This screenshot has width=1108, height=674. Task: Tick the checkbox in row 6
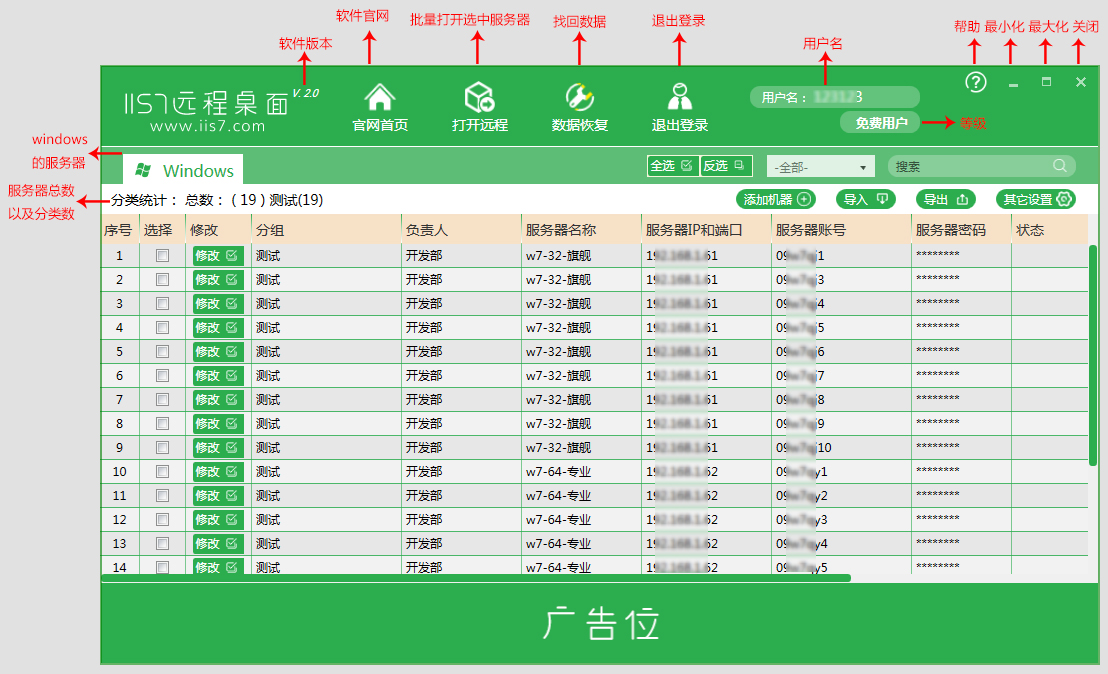click(163, 376)
